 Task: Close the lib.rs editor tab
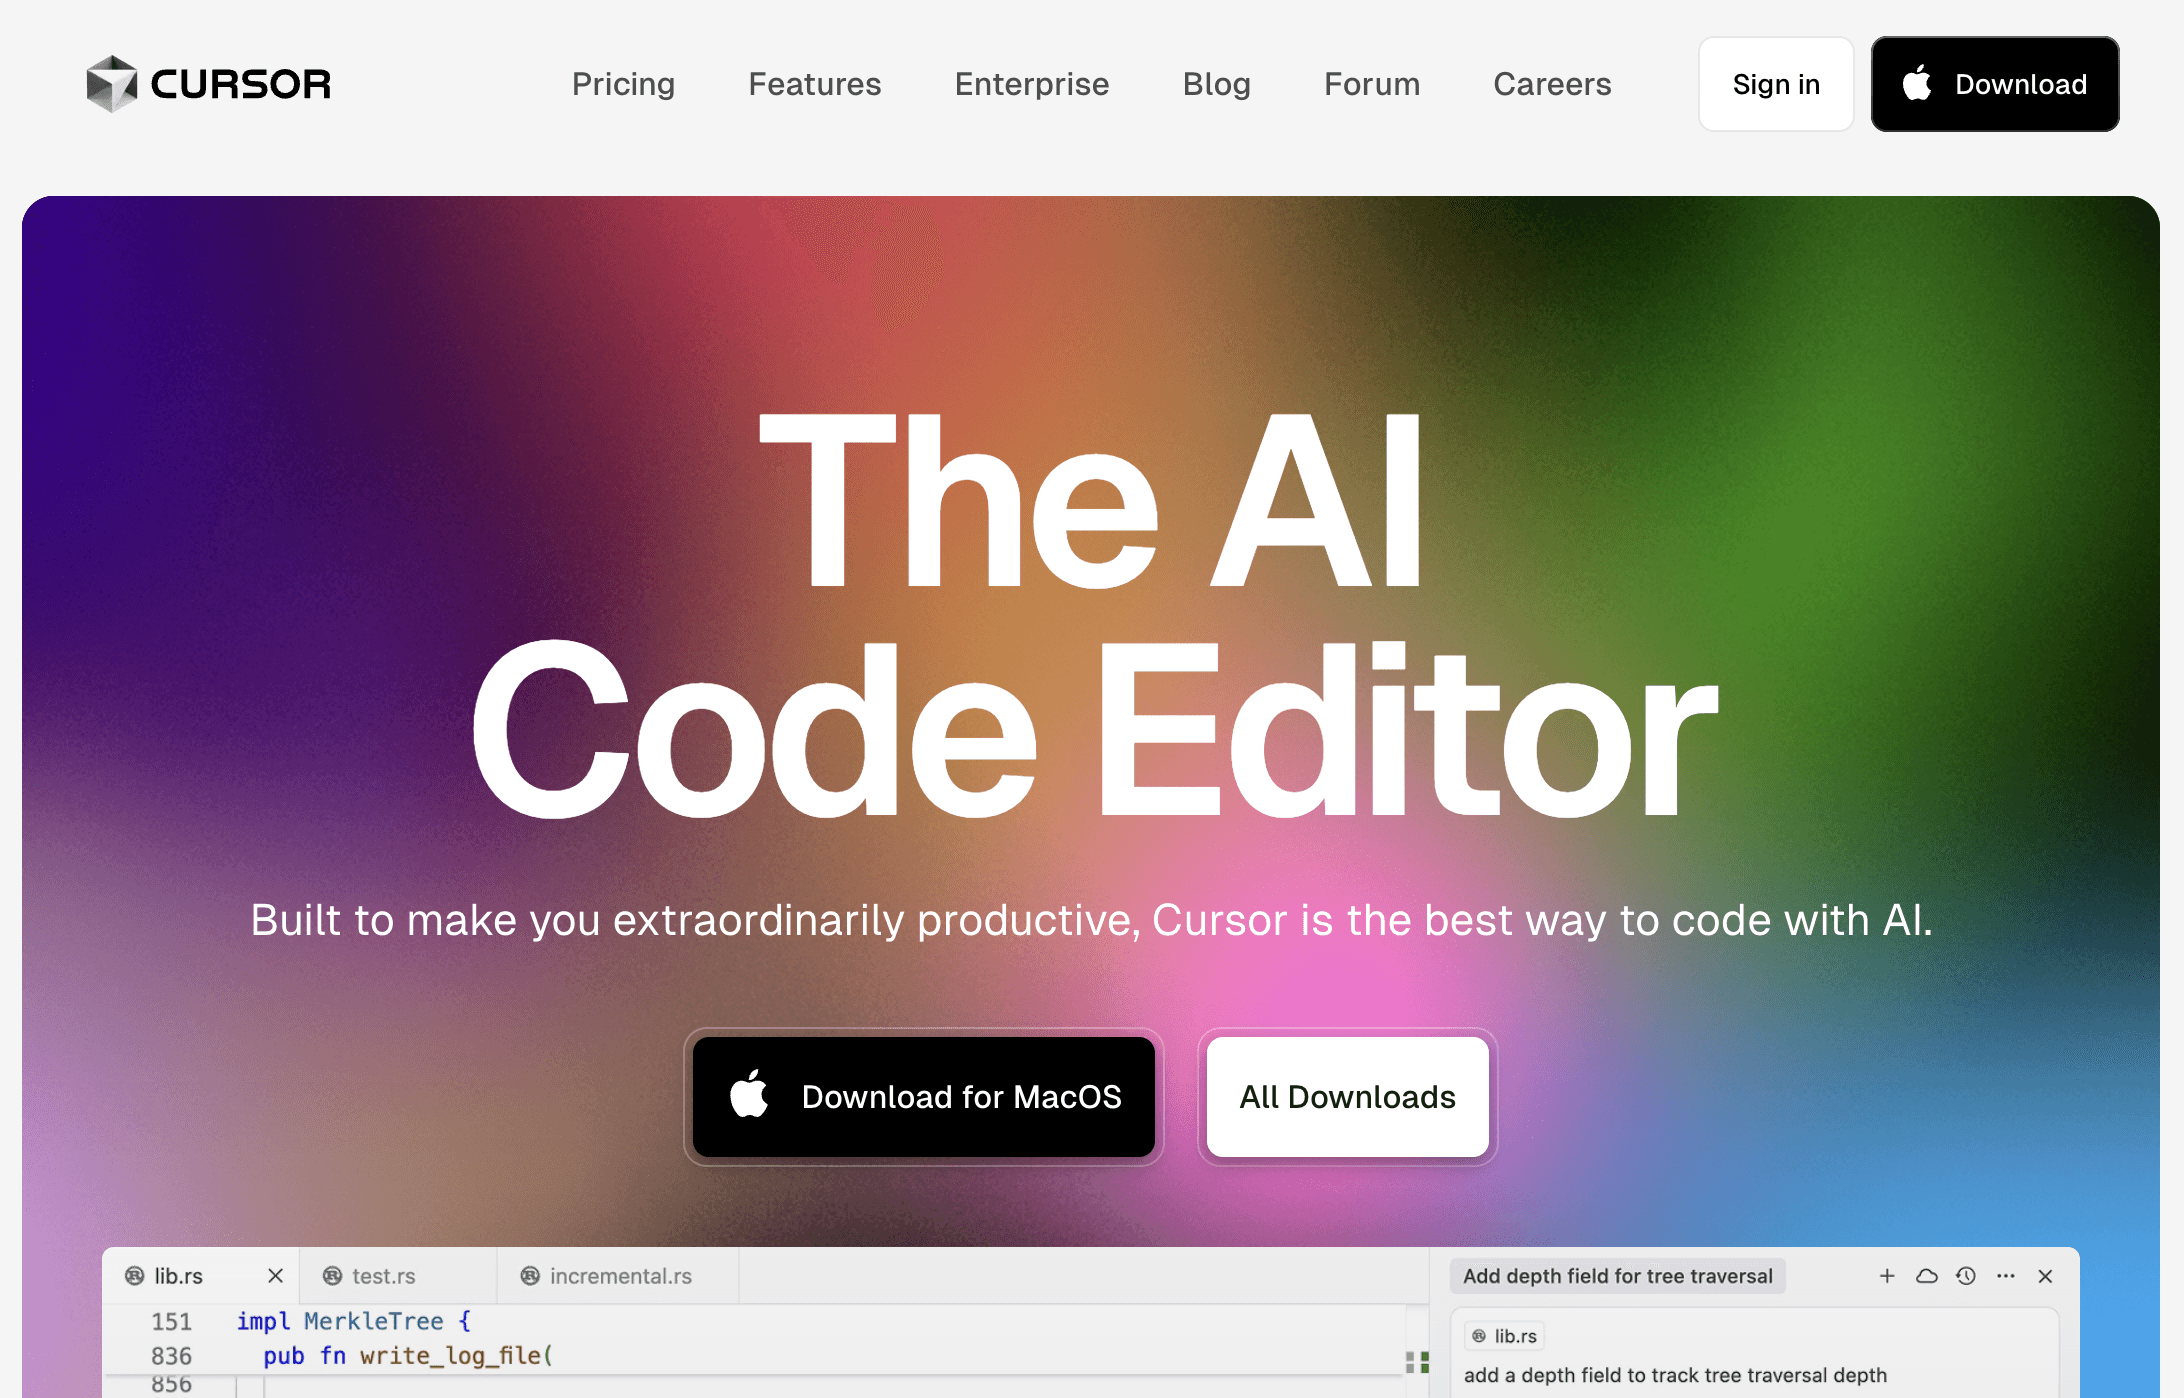[276, 1276]
